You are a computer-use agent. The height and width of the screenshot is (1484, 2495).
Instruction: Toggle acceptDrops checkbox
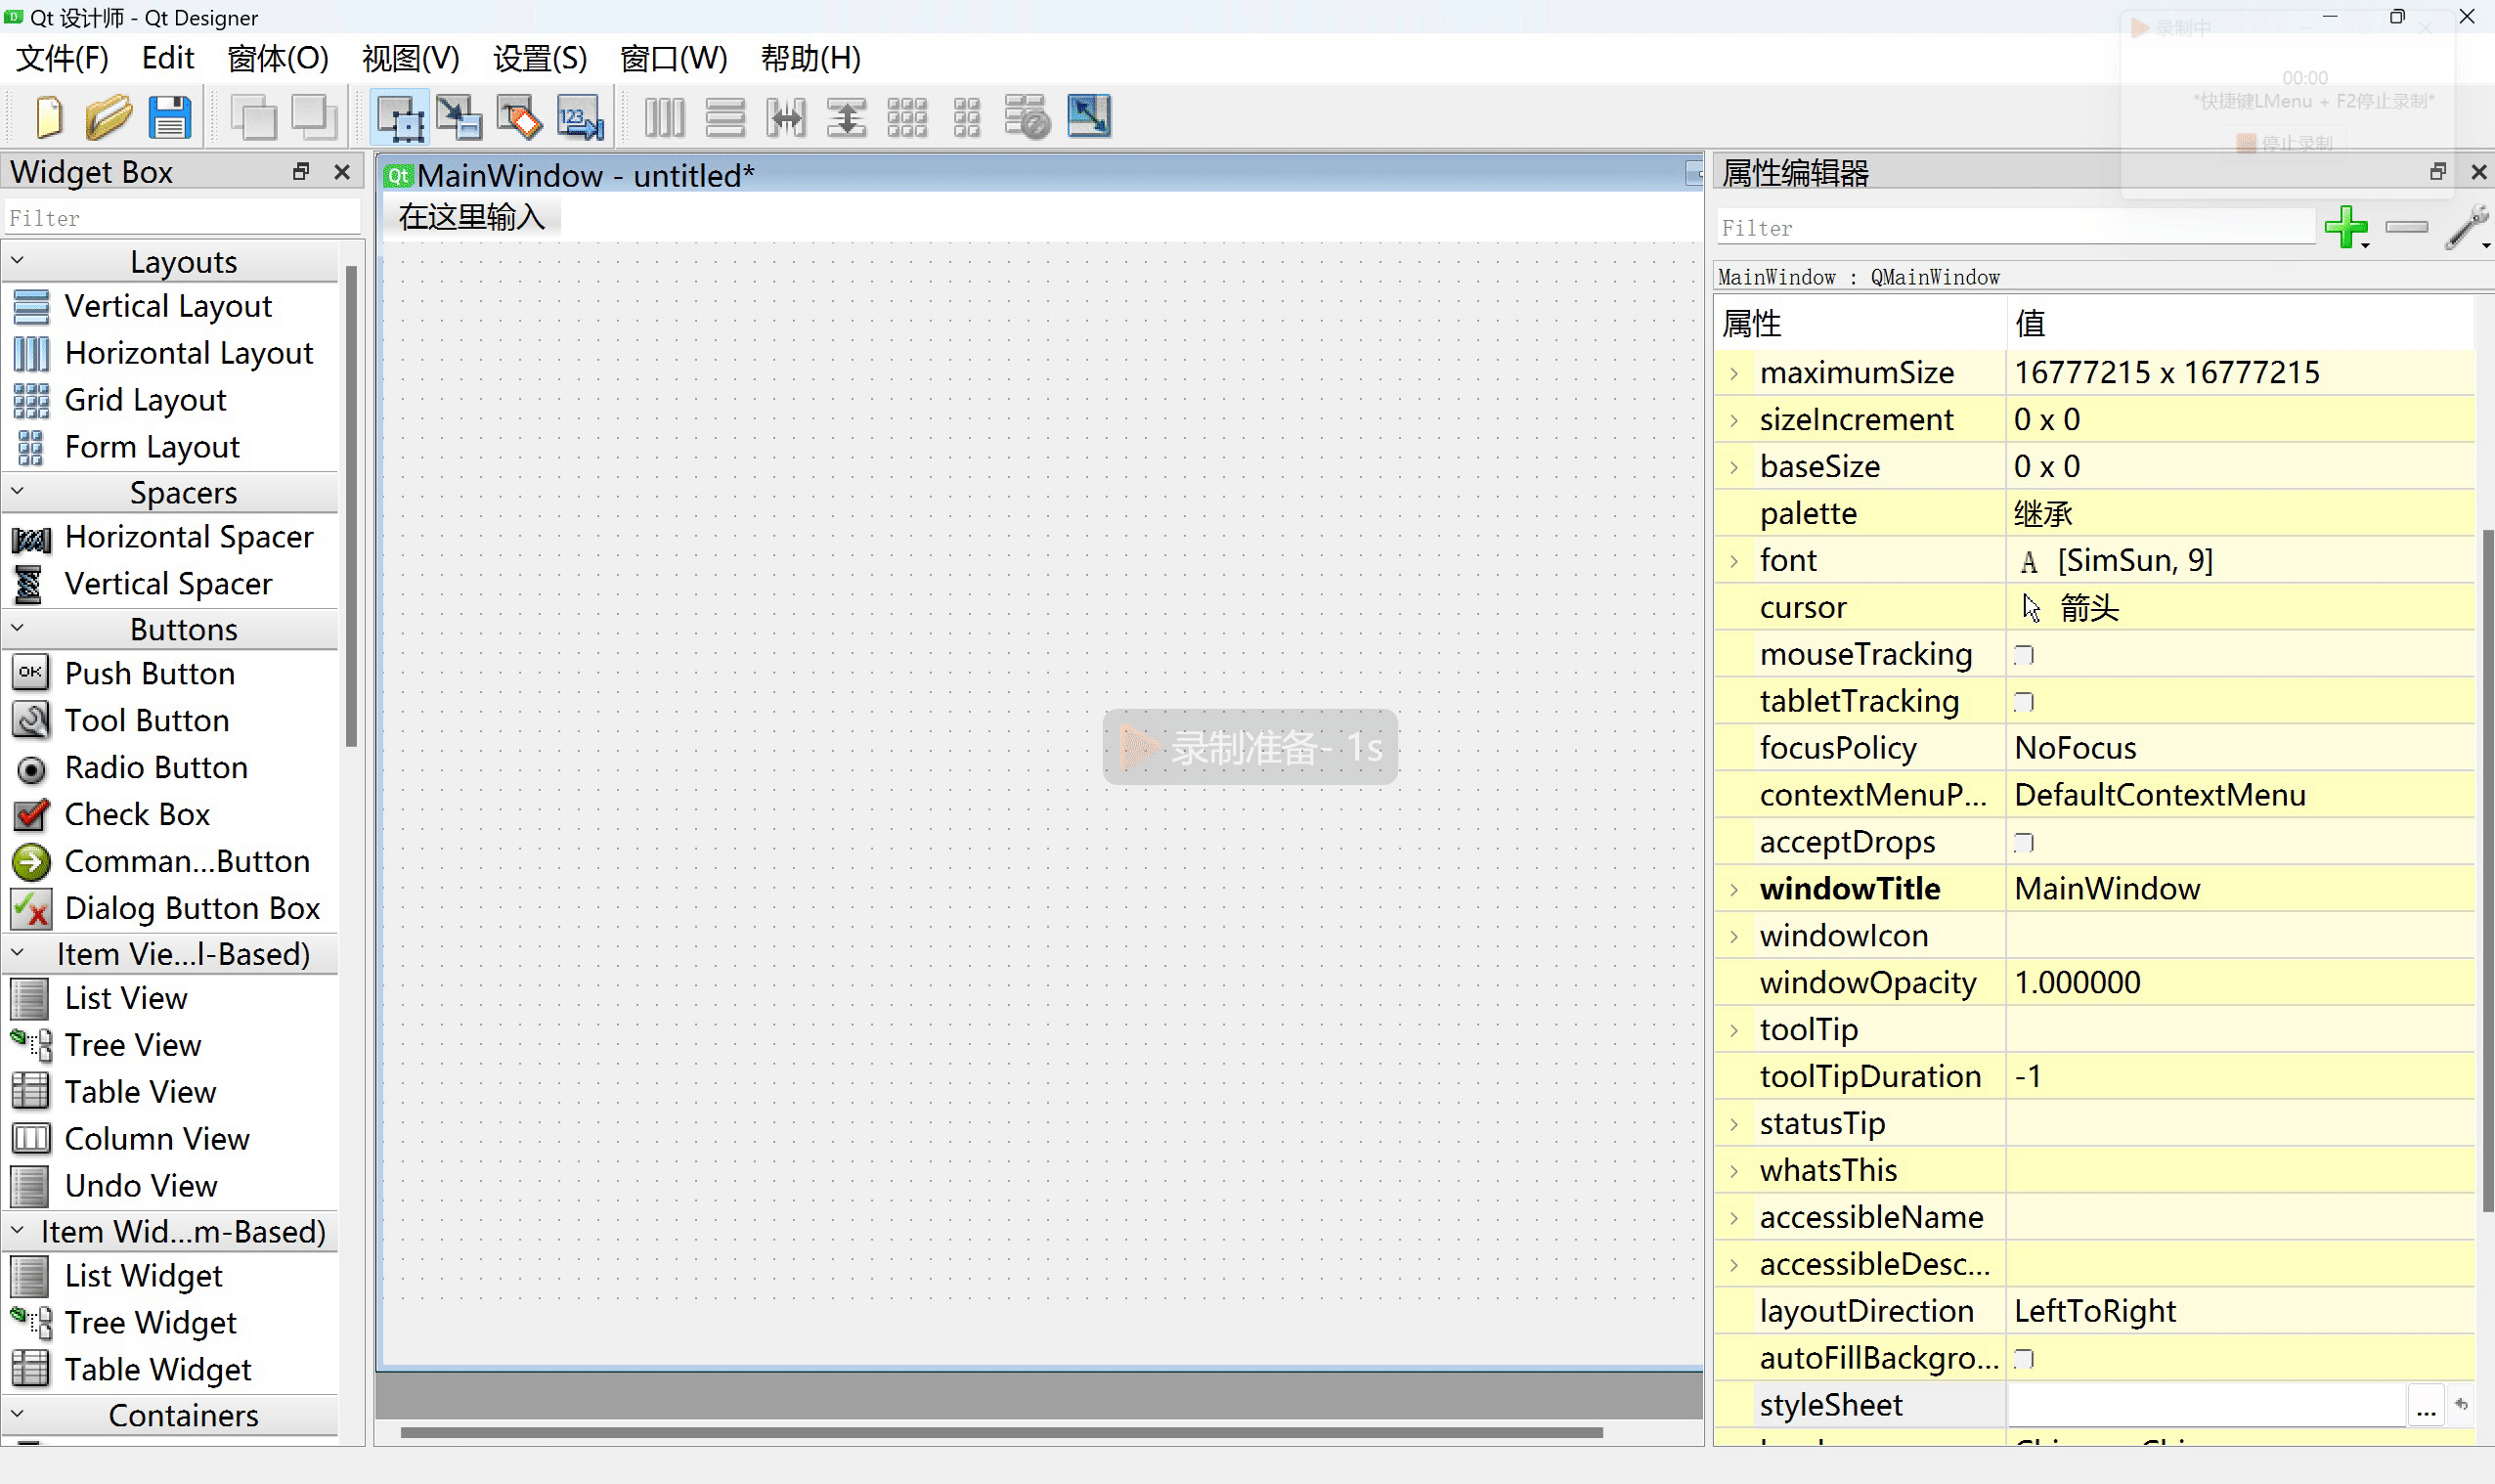click(x=2023, y=843)
